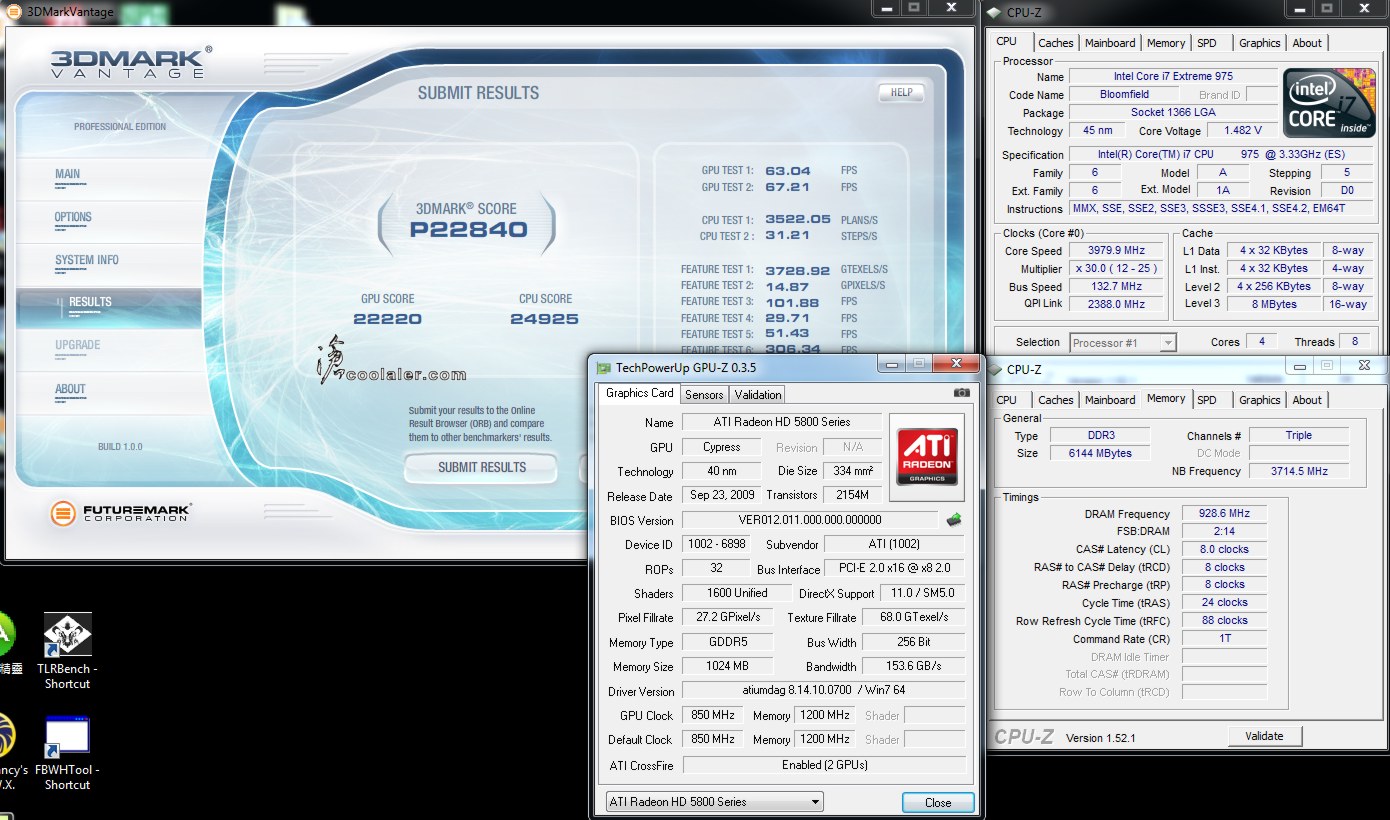
Task: Click the BIOS save chip icon in GPU-Z
Action: point(954,519)
